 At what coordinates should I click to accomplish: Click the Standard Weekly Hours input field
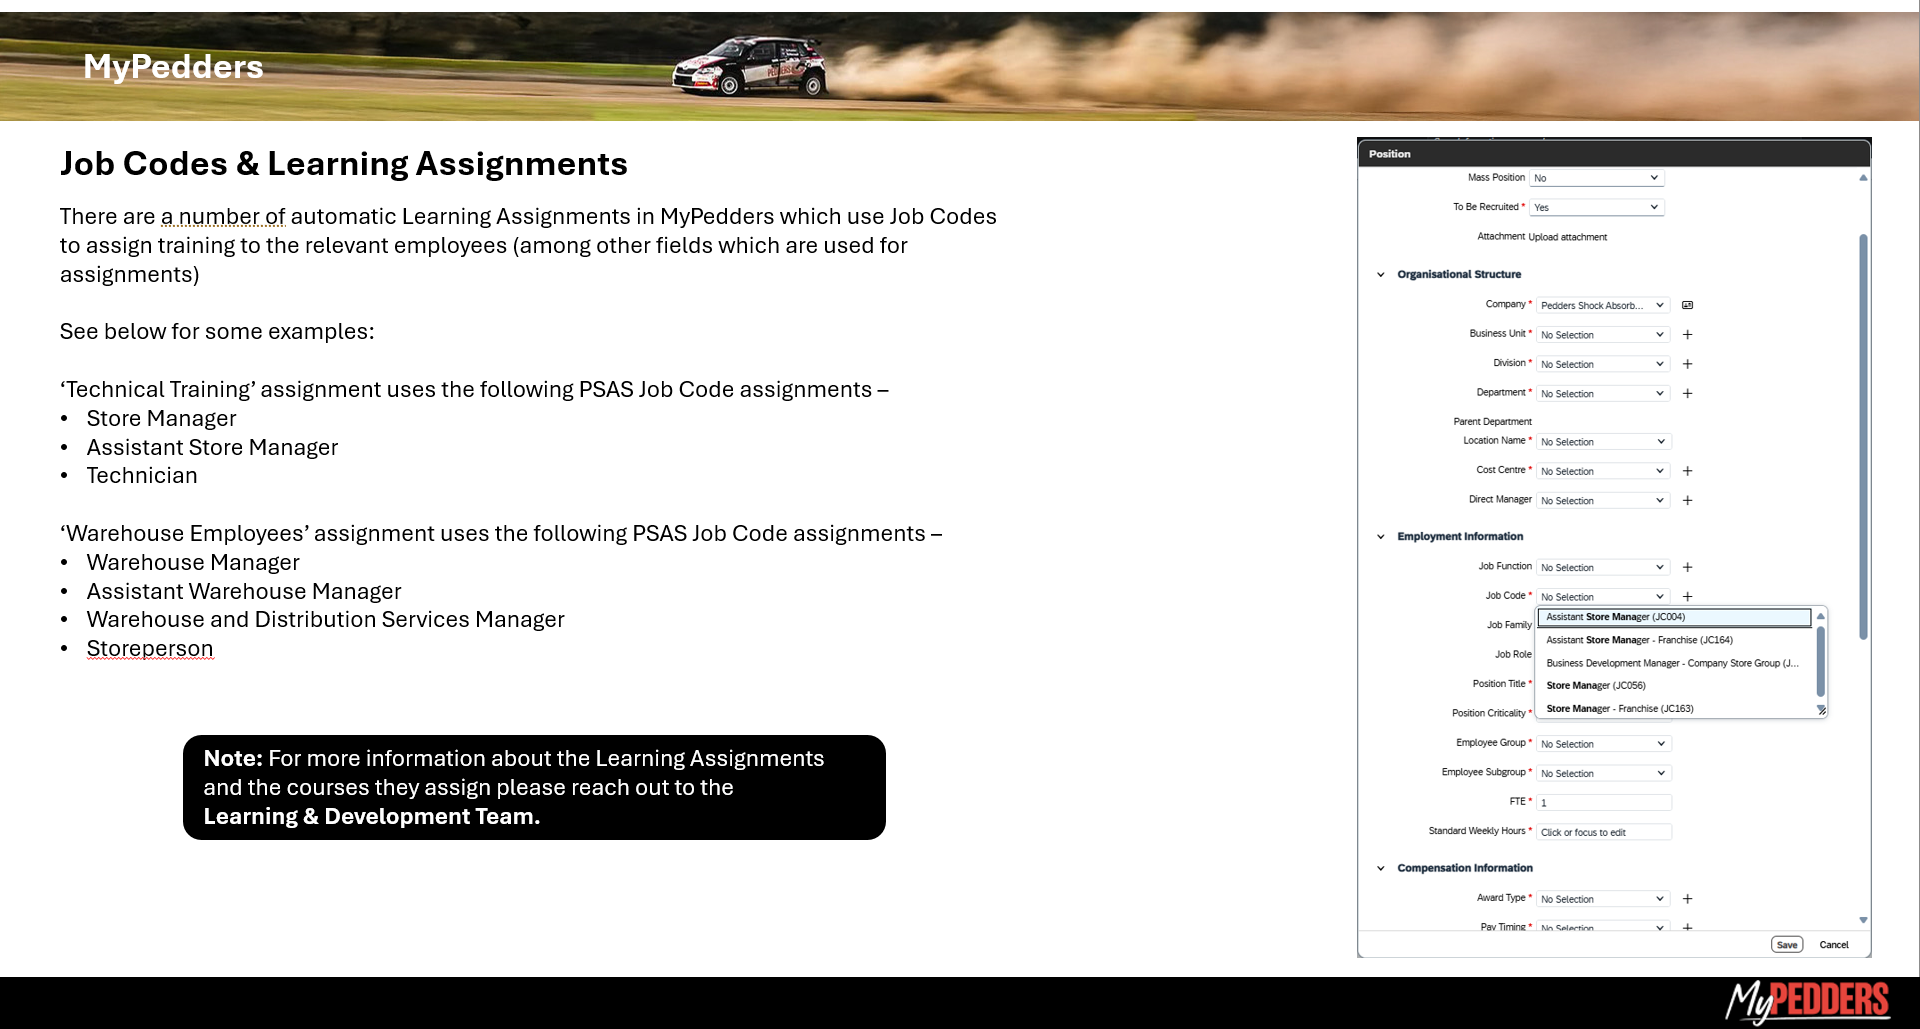tap(1603, 832)
